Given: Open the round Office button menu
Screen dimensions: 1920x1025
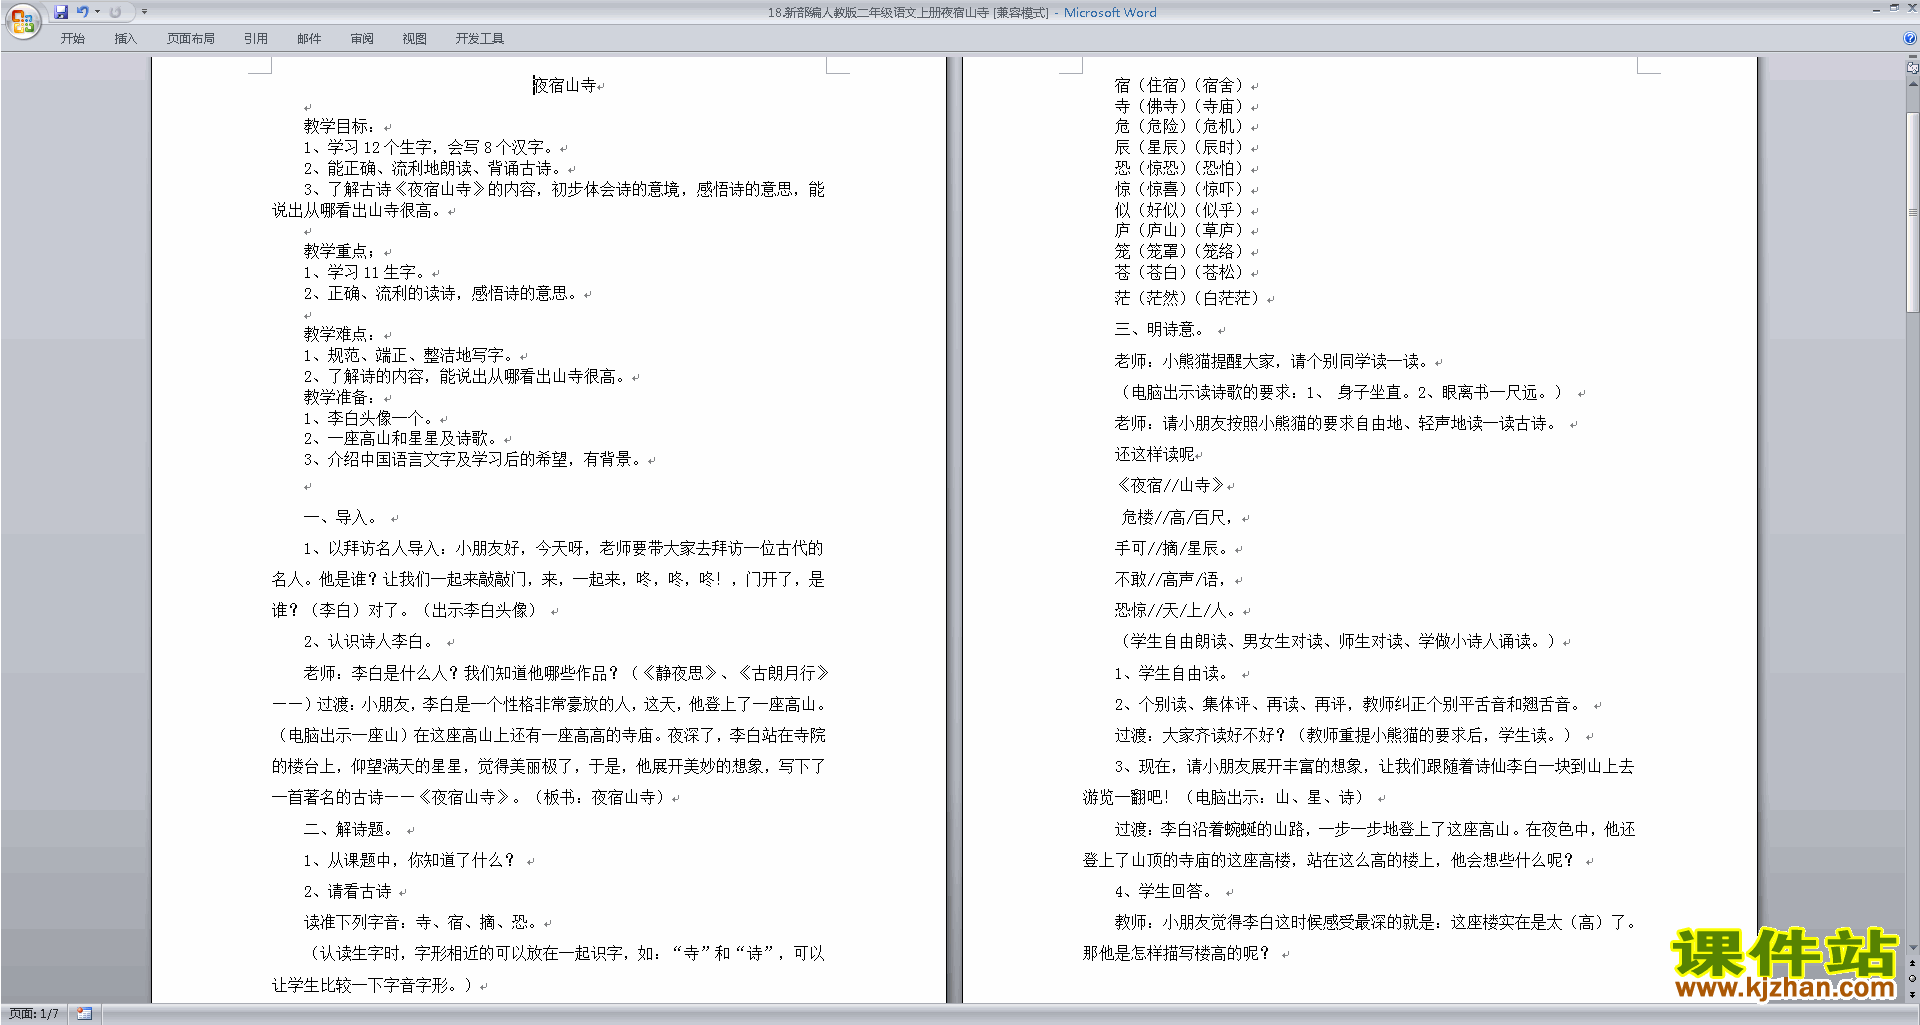Looking at the screenshot, I should coord(22,20).
